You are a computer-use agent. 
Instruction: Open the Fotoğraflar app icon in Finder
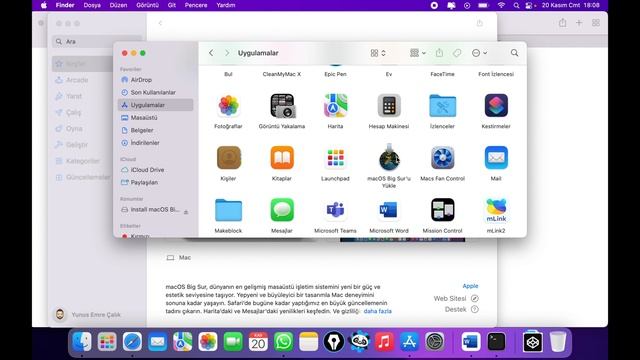228,106
